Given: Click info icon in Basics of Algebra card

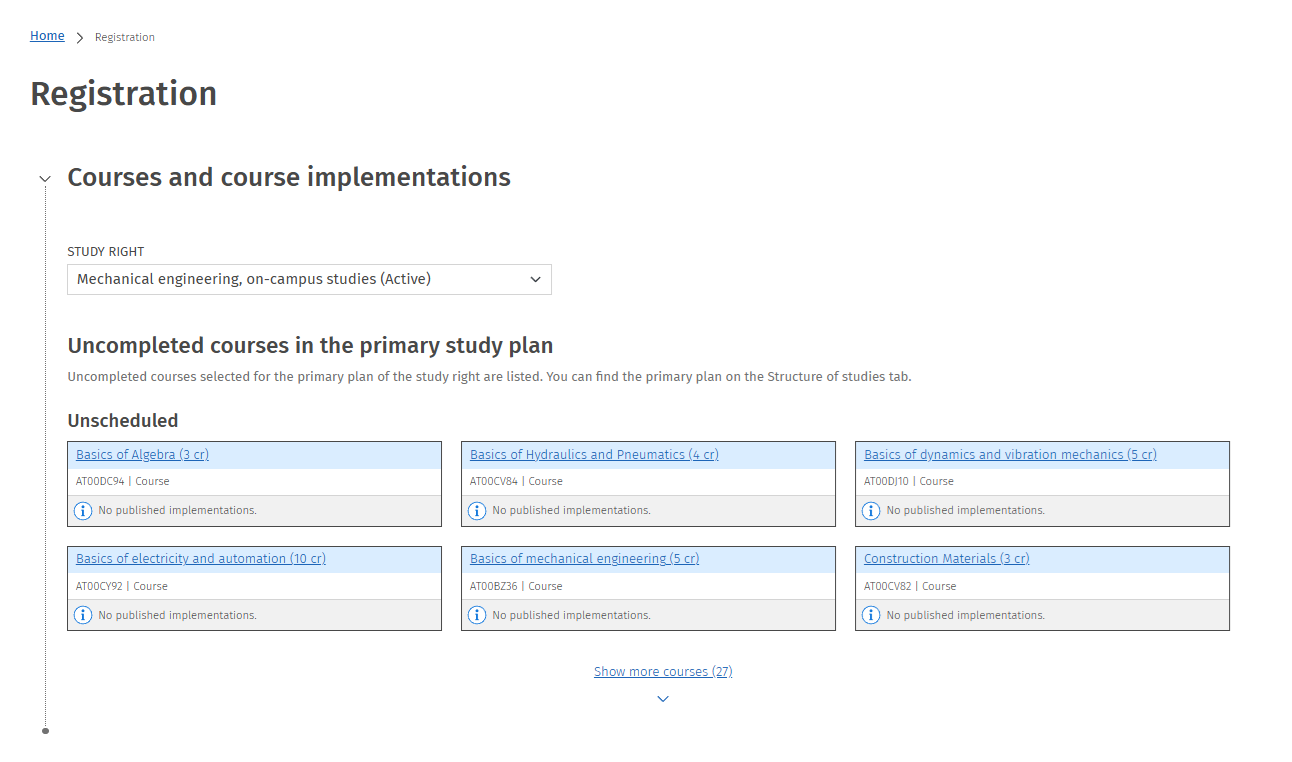Looking at the screenshot, I should tap(84, 511).
